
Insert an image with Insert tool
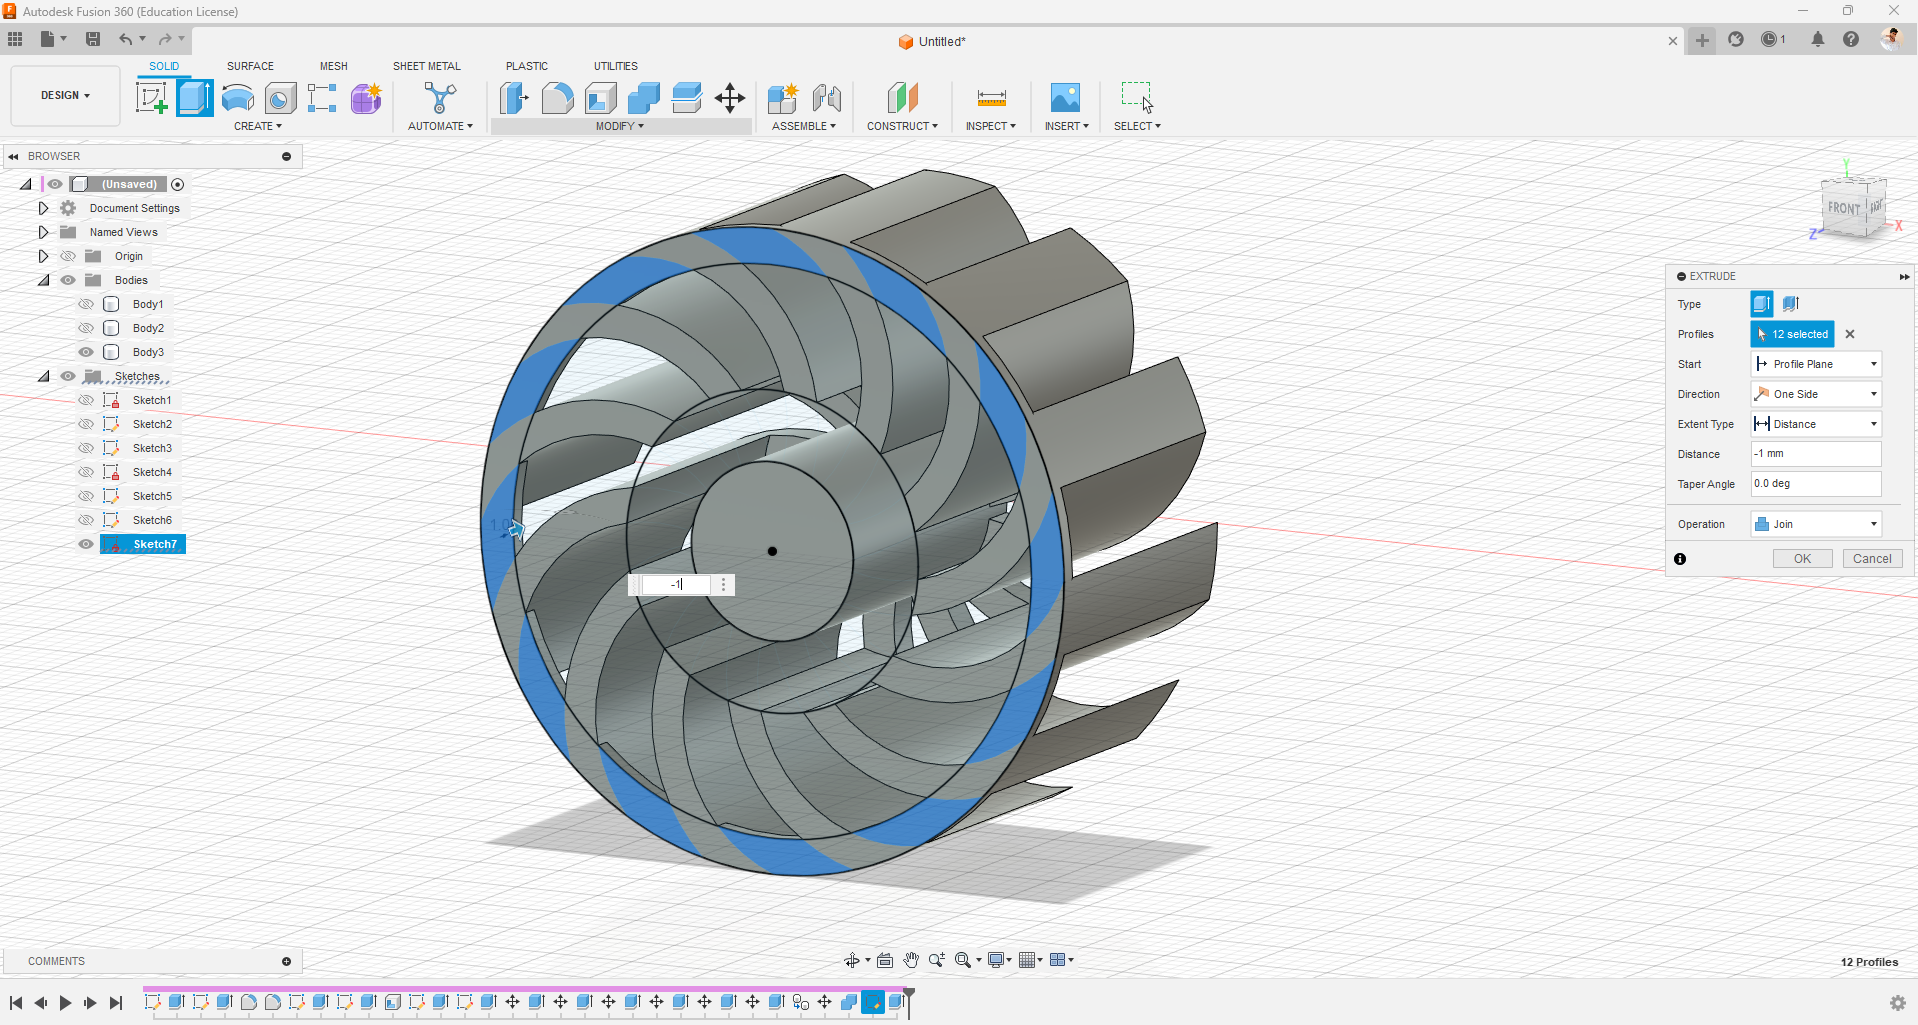pos(1066,98)
